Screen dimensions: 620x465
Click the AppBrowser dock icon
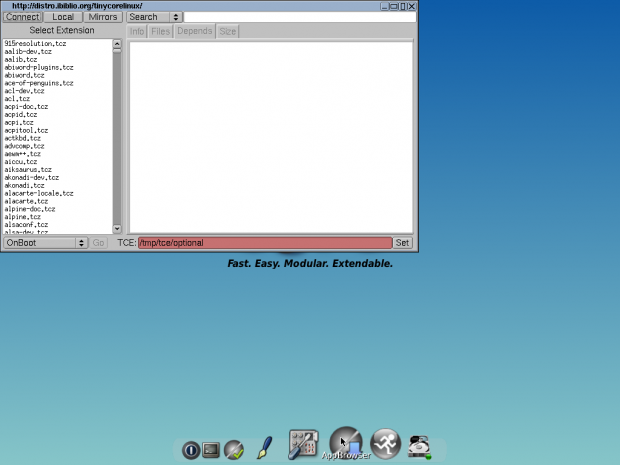(x=346, y=443)
